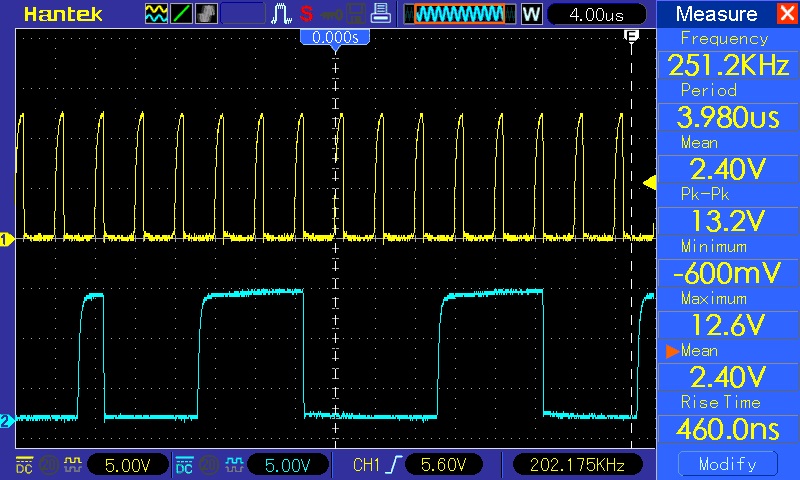
Task: Click the red S status icon
Action: [x=306, y=14]
